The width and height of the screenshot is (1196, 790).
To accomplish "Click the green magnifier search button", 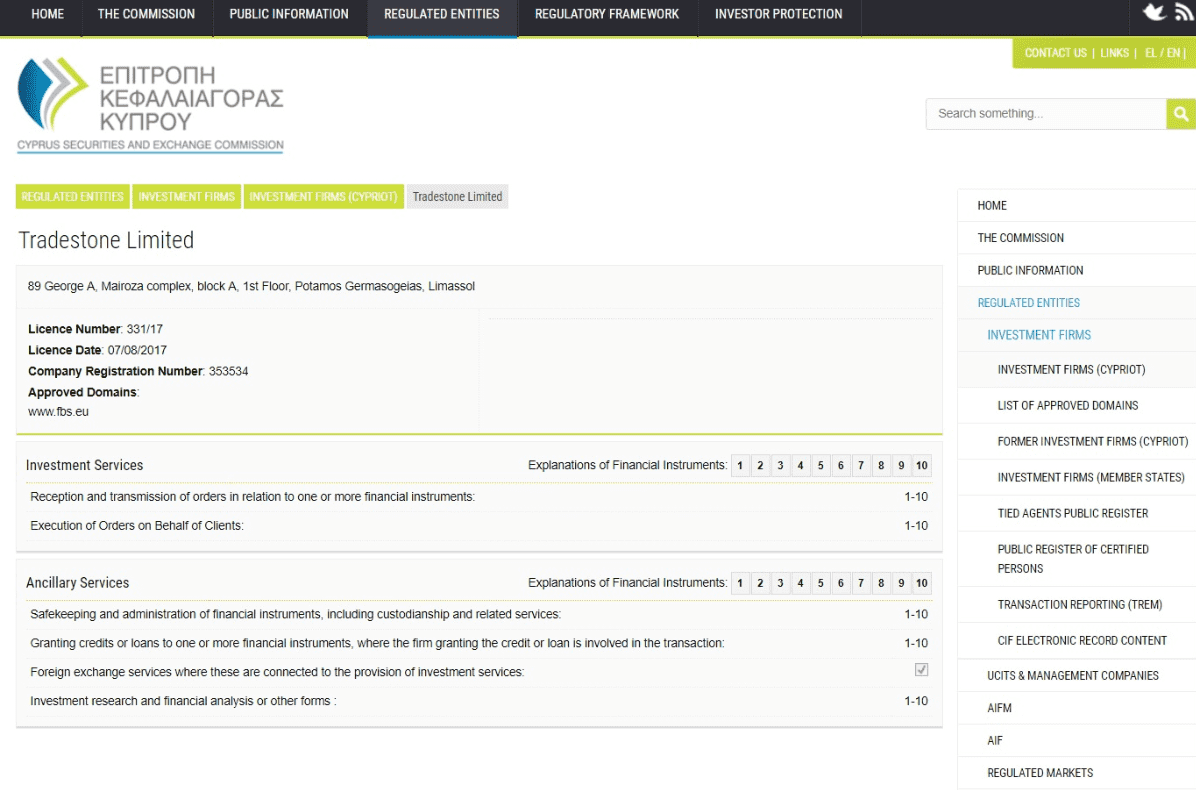I will coord(1181,114).
